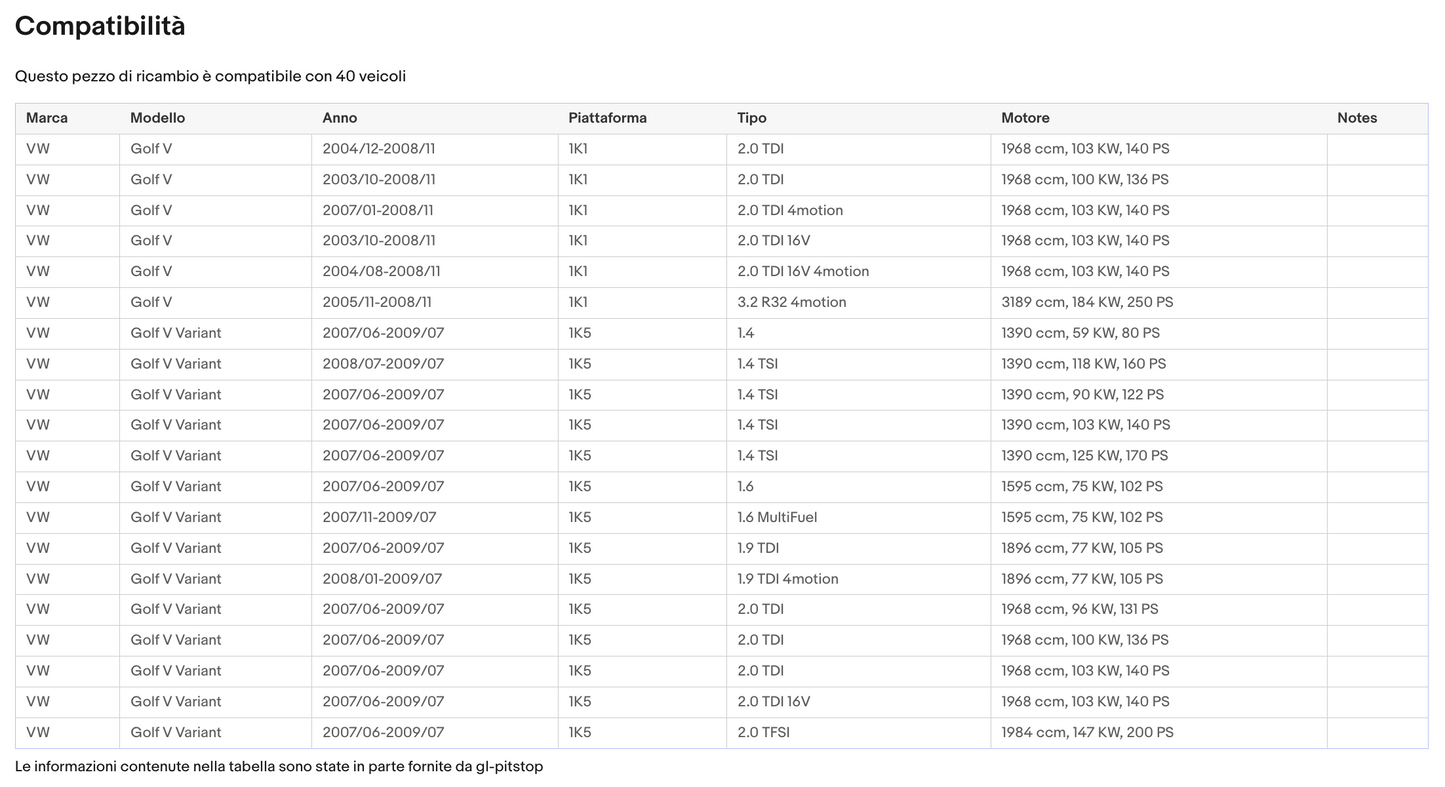This screenshot has width=1445, height=787.
Task: Select the 1.9 TDI 4motion cell
Action: click(x=788, y=579)
